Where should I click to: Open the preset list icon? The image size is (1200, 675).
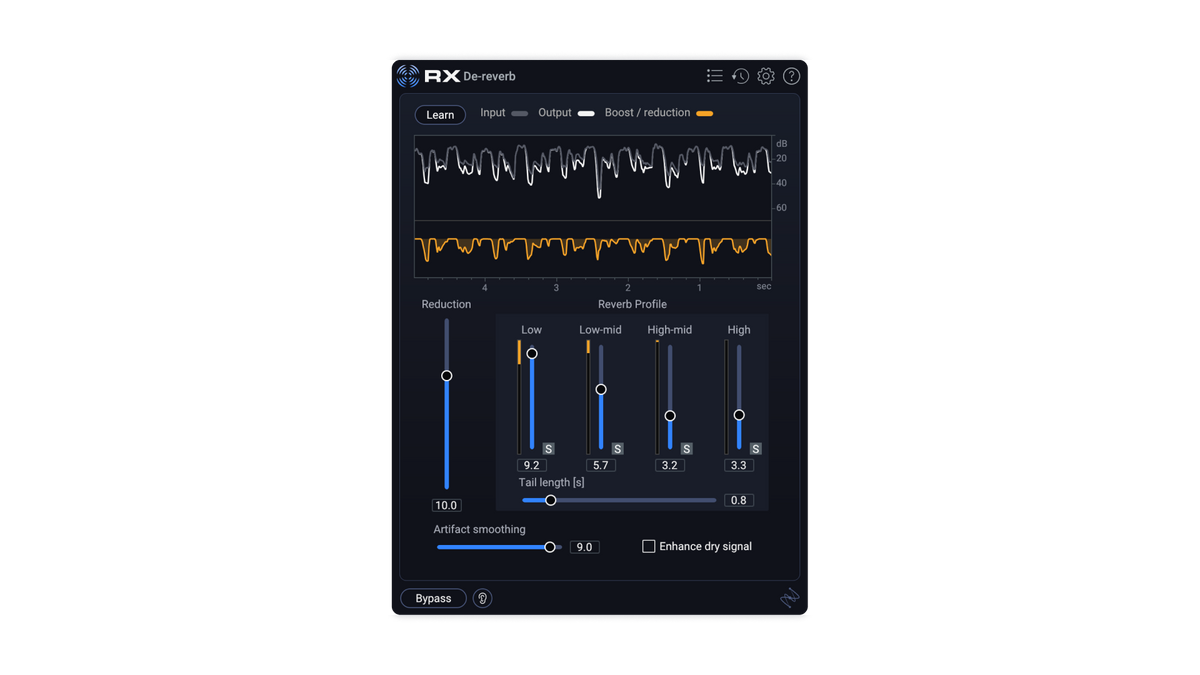pos(715,76)
